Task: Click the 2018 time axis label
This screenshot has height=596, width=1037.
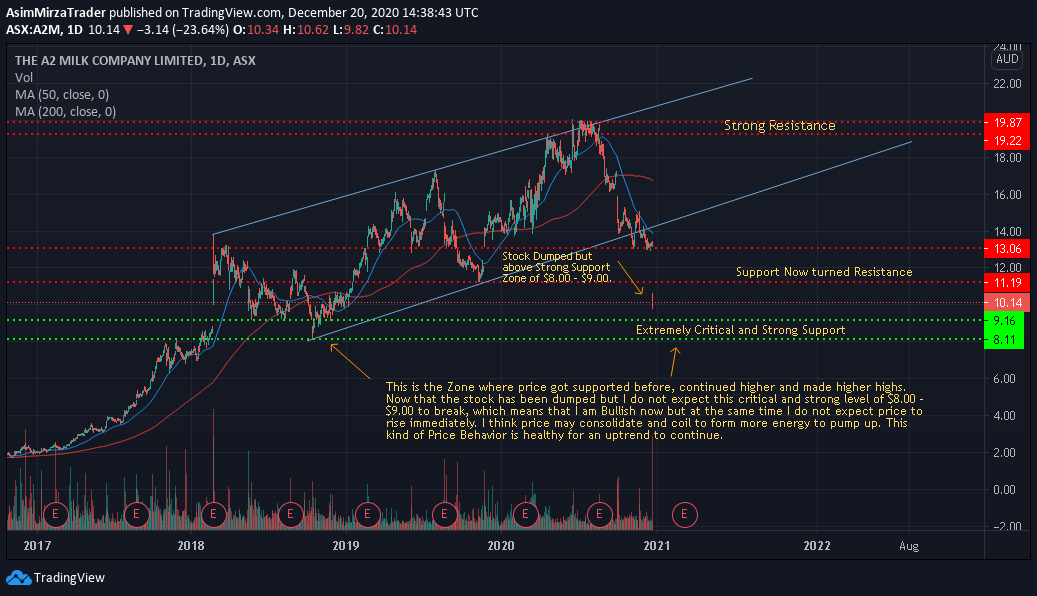Action: pos(190,546)
